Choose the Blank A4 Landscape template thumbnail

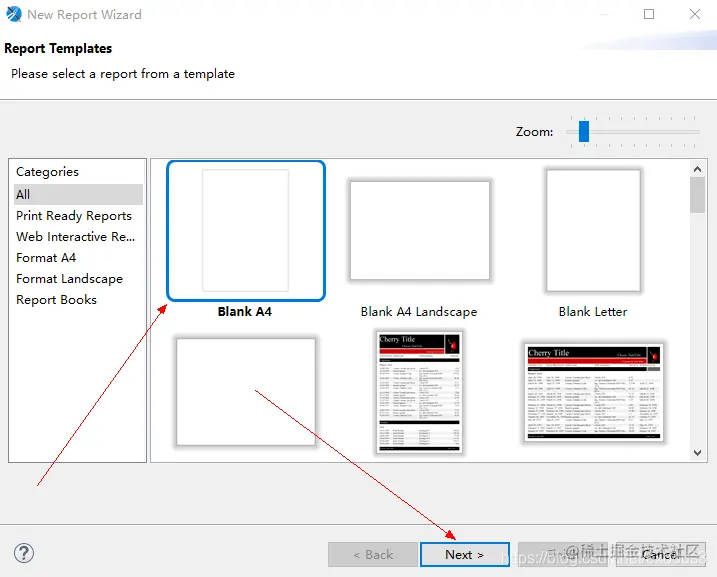click(420, 230)
